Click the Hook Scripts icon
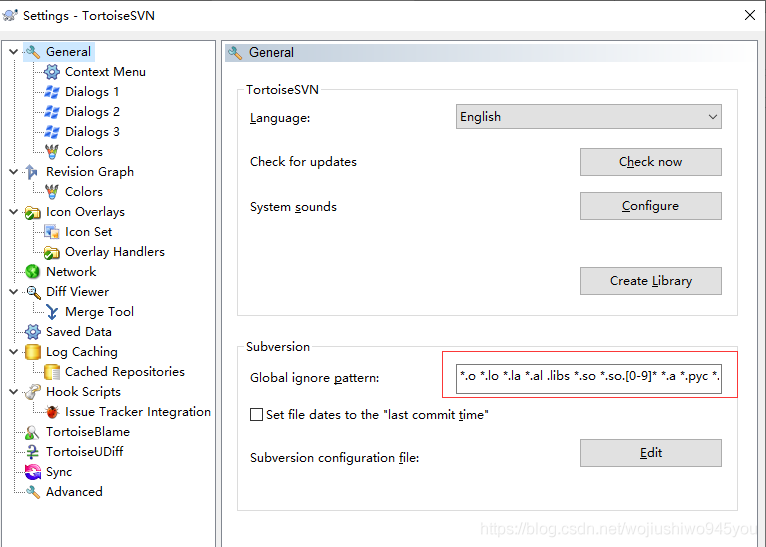The height and width of the screenshot is (547, 766). click(33, 392)
